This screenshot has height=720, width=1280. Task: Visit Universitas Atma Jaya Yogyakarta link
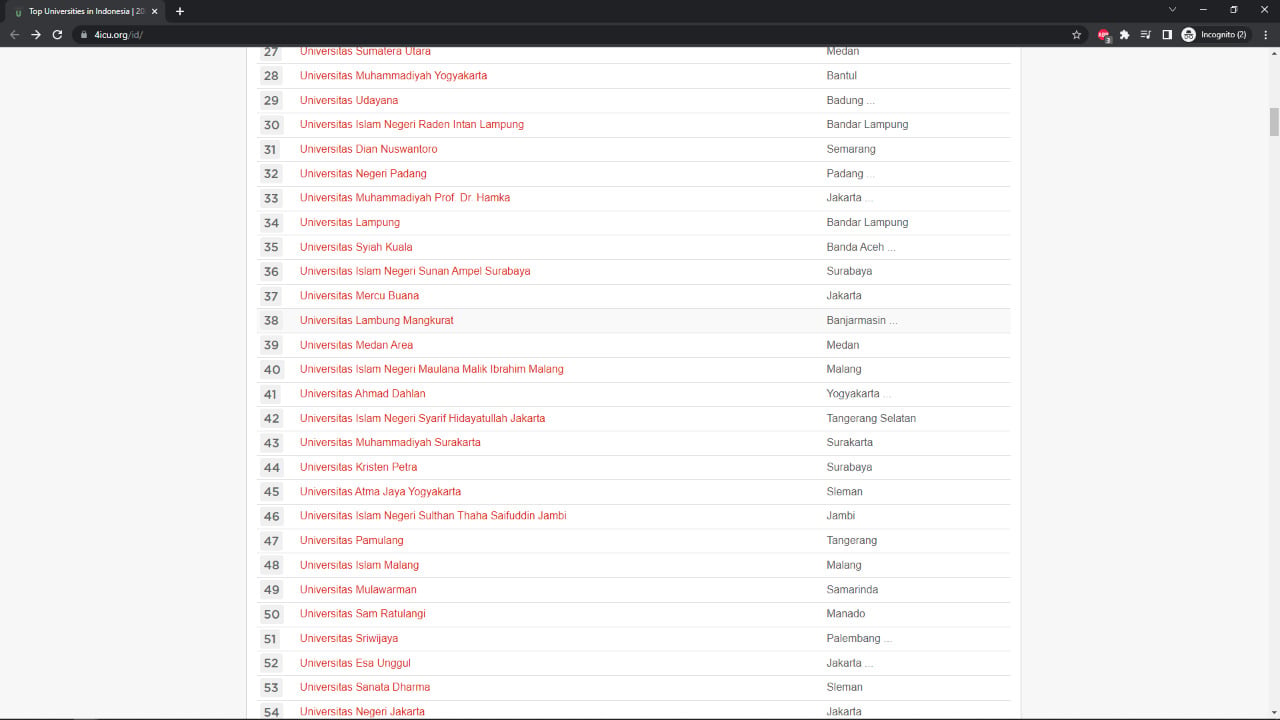point(380,492)
